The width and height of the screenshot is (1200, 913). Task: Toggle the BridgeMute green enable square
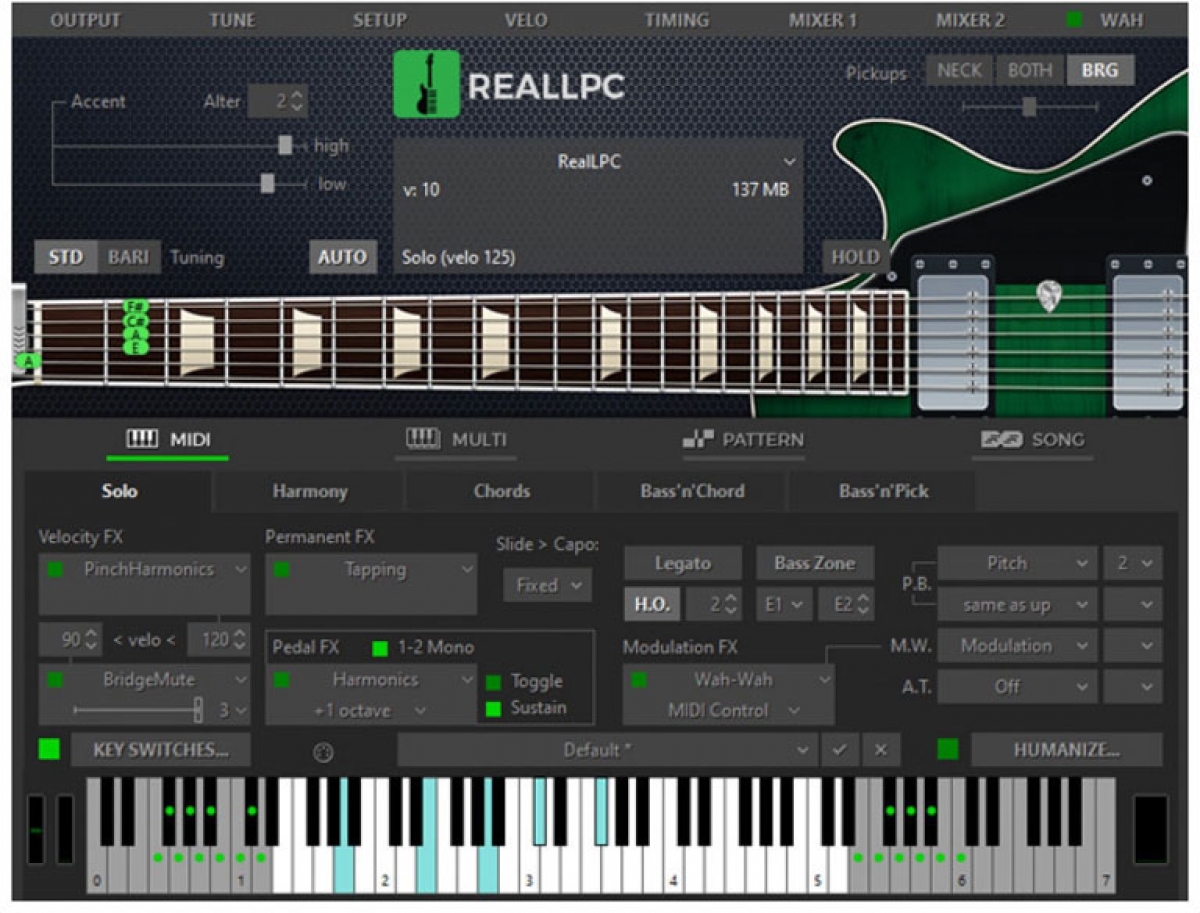55,680
